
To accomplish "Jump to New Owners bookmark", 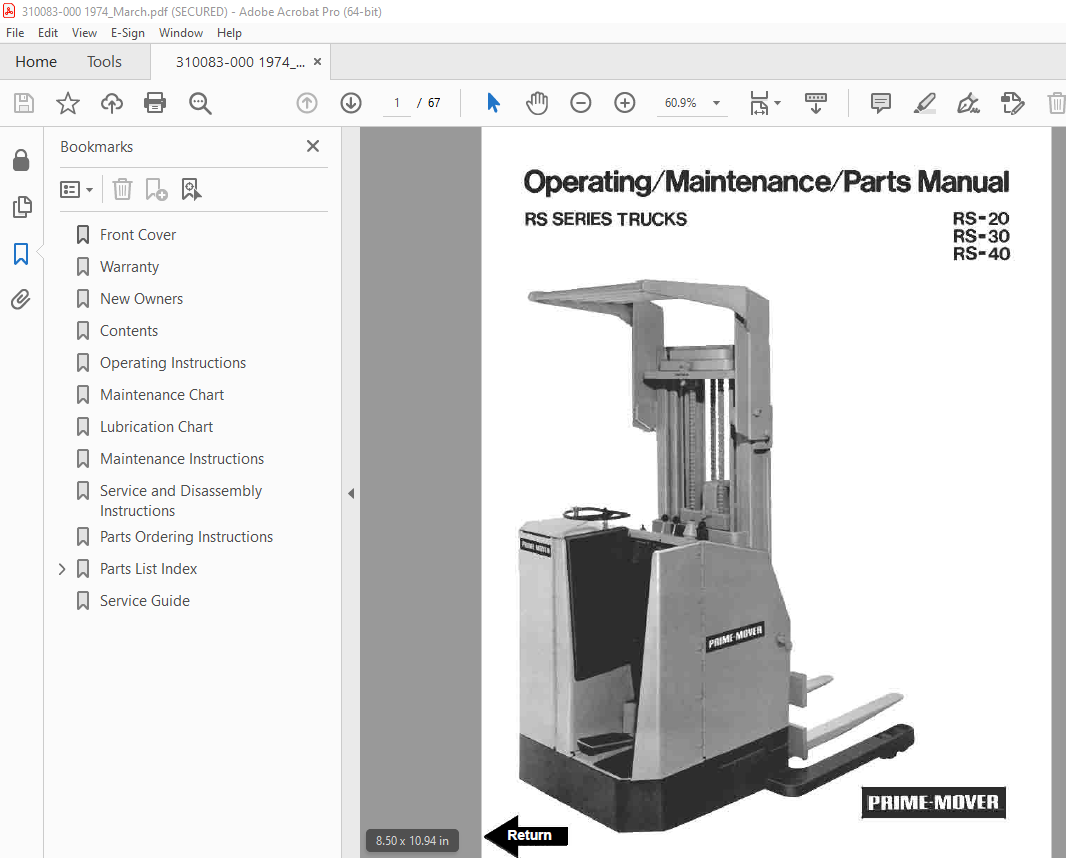I will point(141,298).
